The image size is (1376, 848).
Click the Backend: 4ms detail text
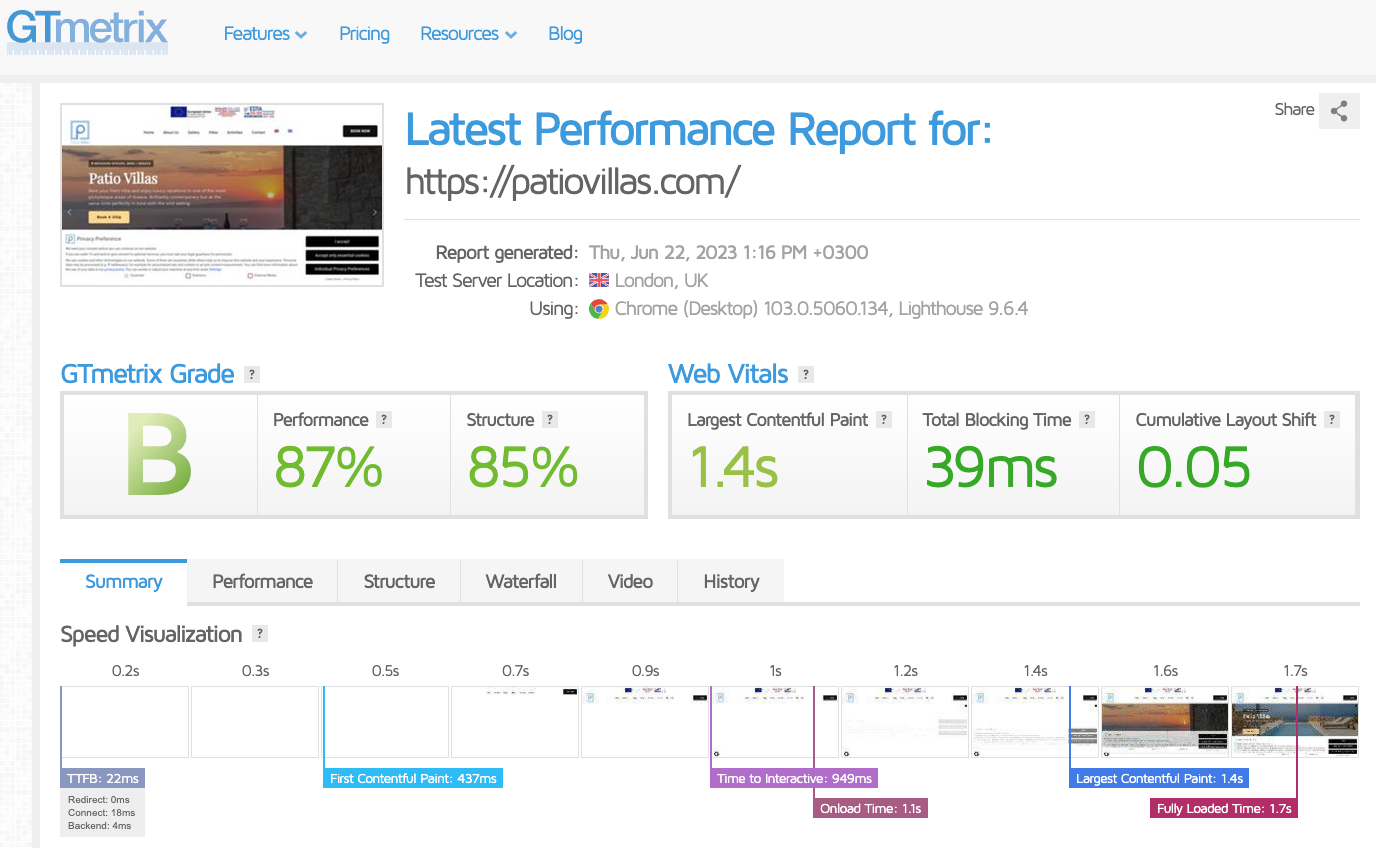(99, 826)
